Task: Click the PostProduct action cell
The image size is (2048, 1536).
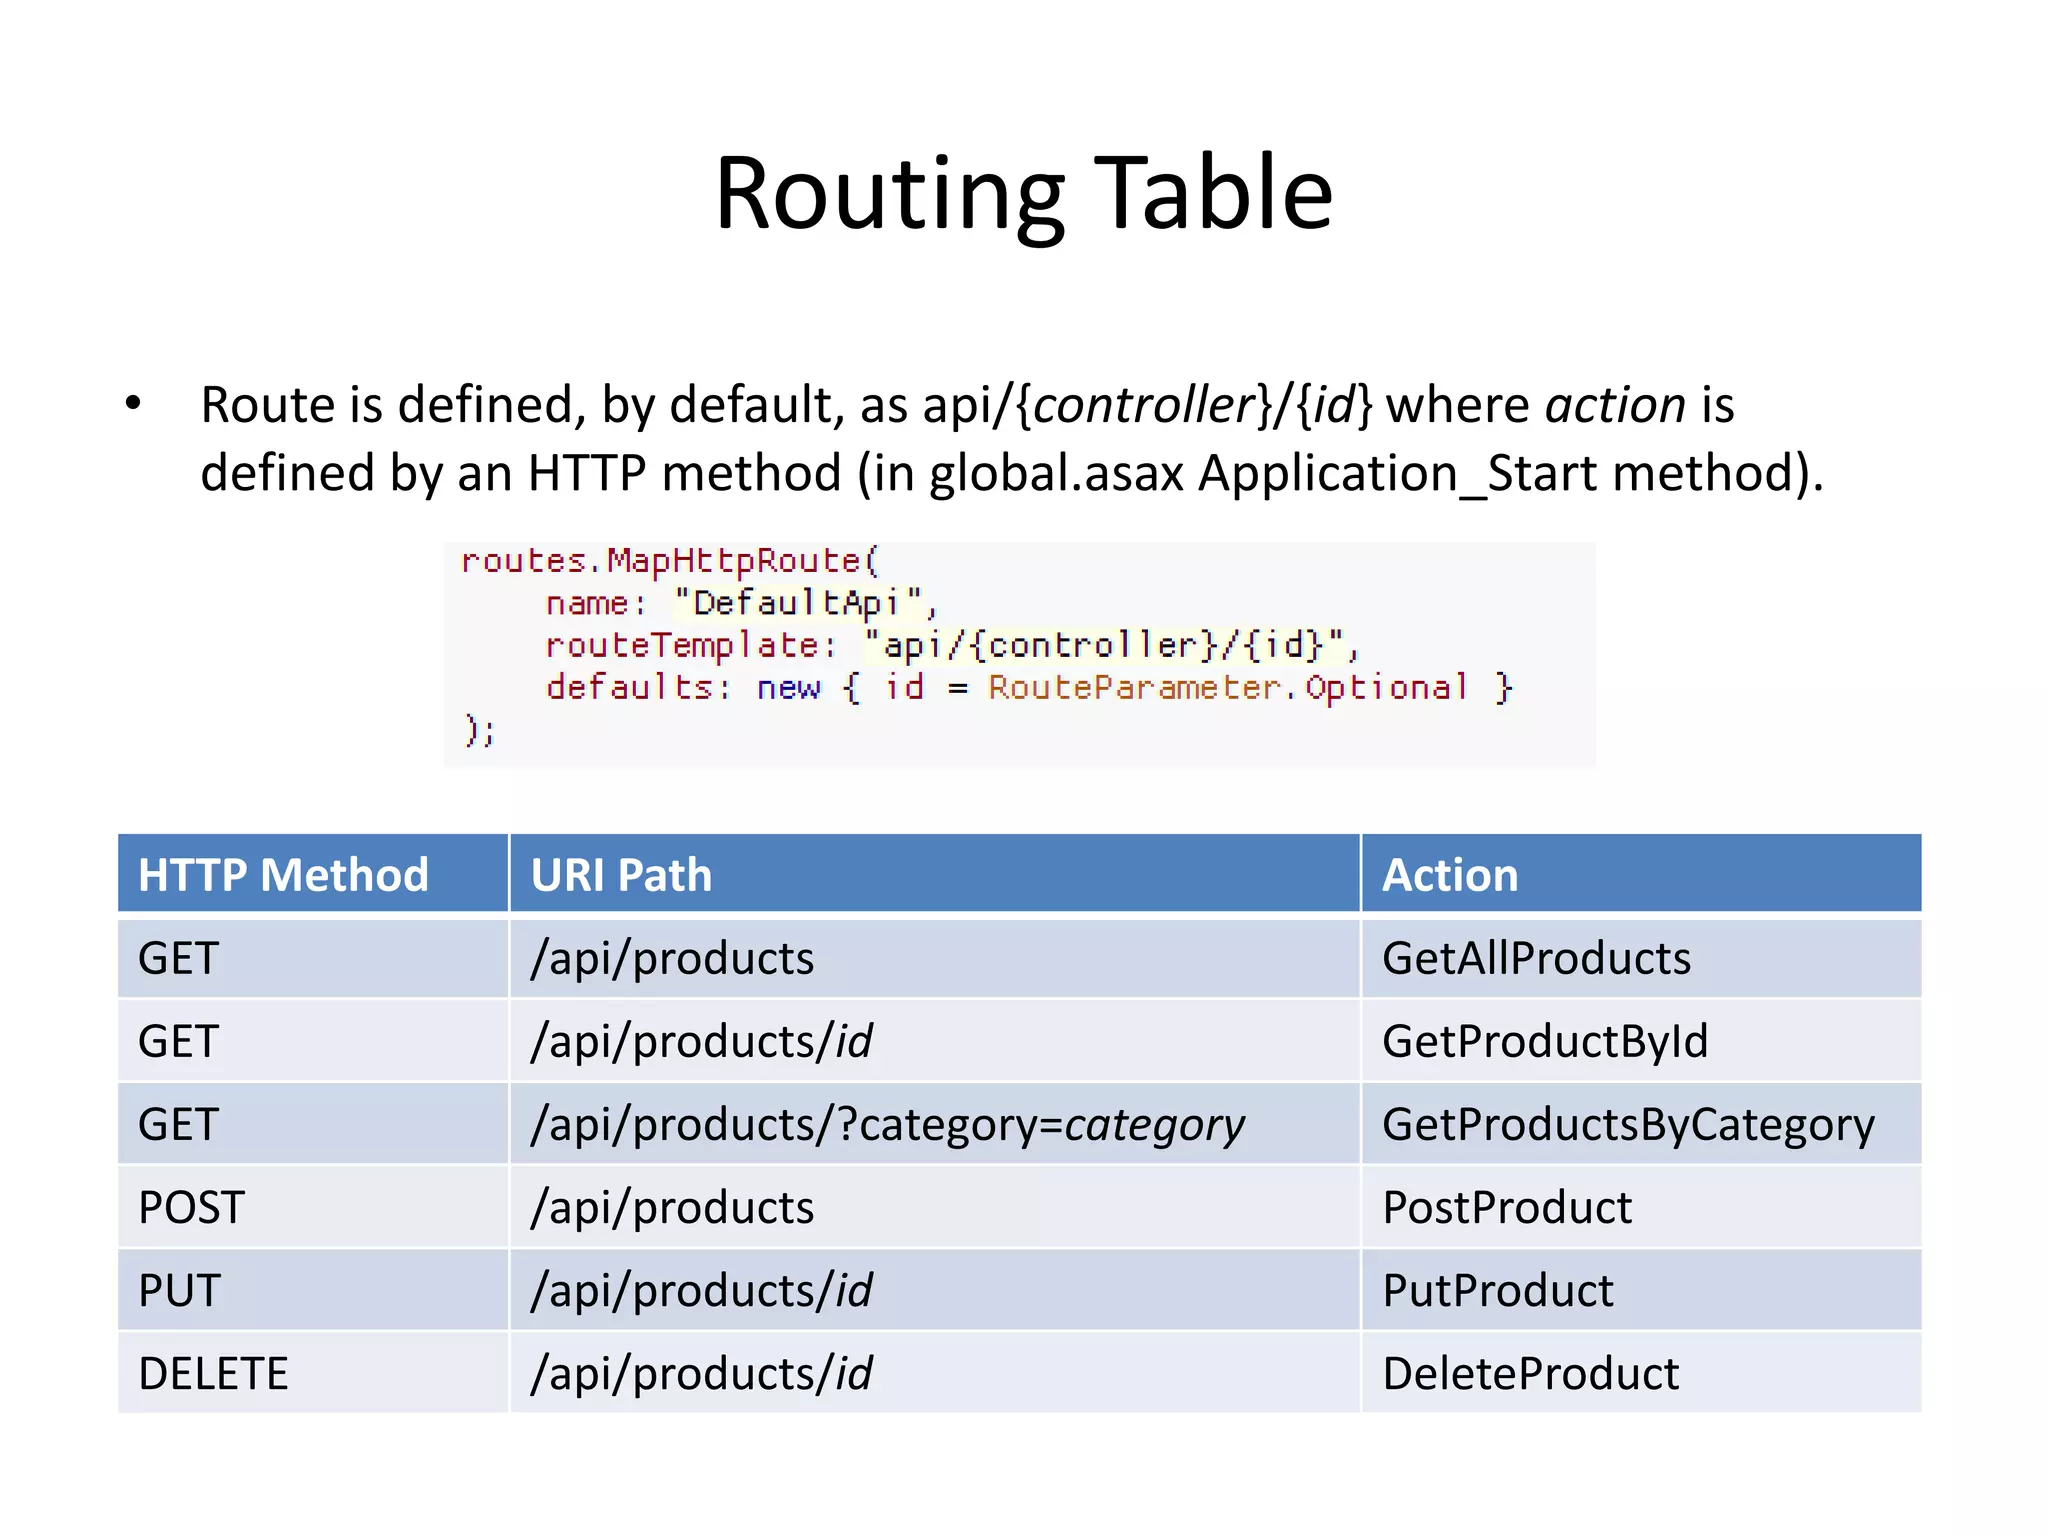Action: tap(1506, 1208)
